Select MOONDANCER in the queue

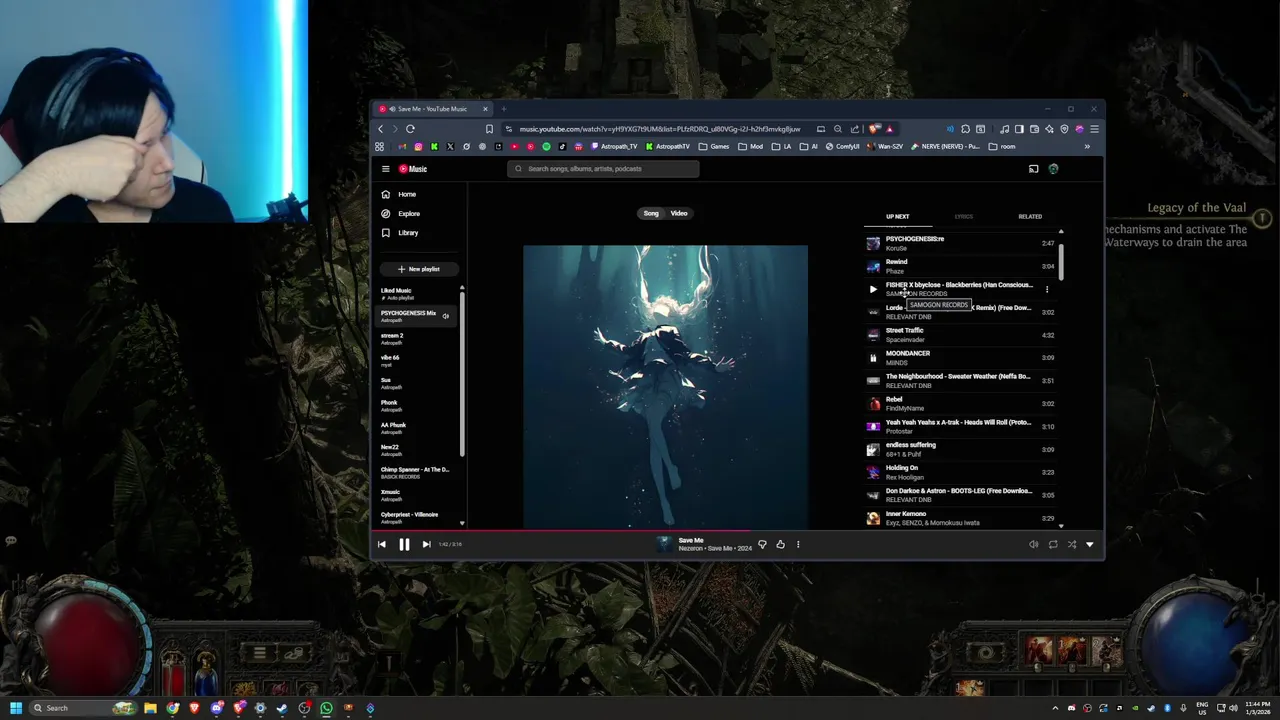click(x=960, y=358)
